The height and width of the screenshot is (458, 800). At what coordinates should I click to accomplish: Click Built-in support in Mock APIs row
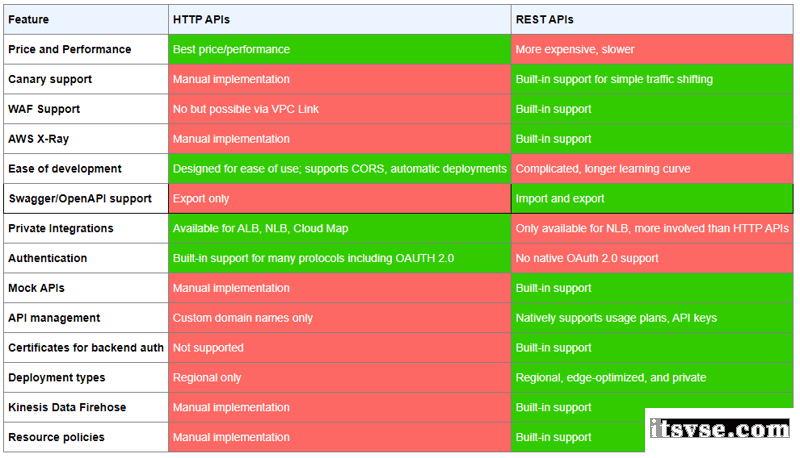click(652, 288)
